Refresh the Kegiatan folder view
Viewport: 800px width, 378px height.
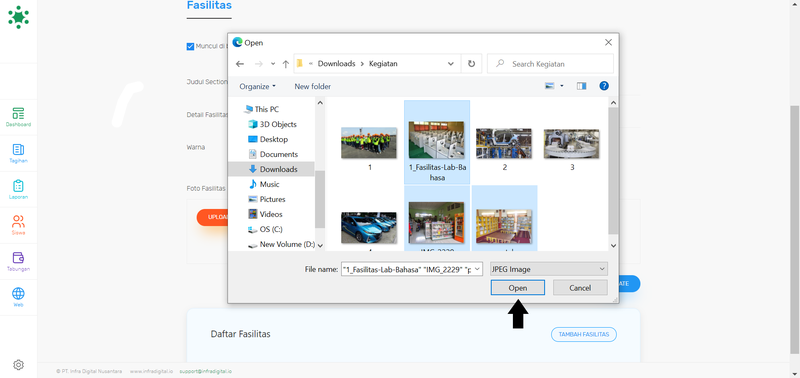(471, 64)
